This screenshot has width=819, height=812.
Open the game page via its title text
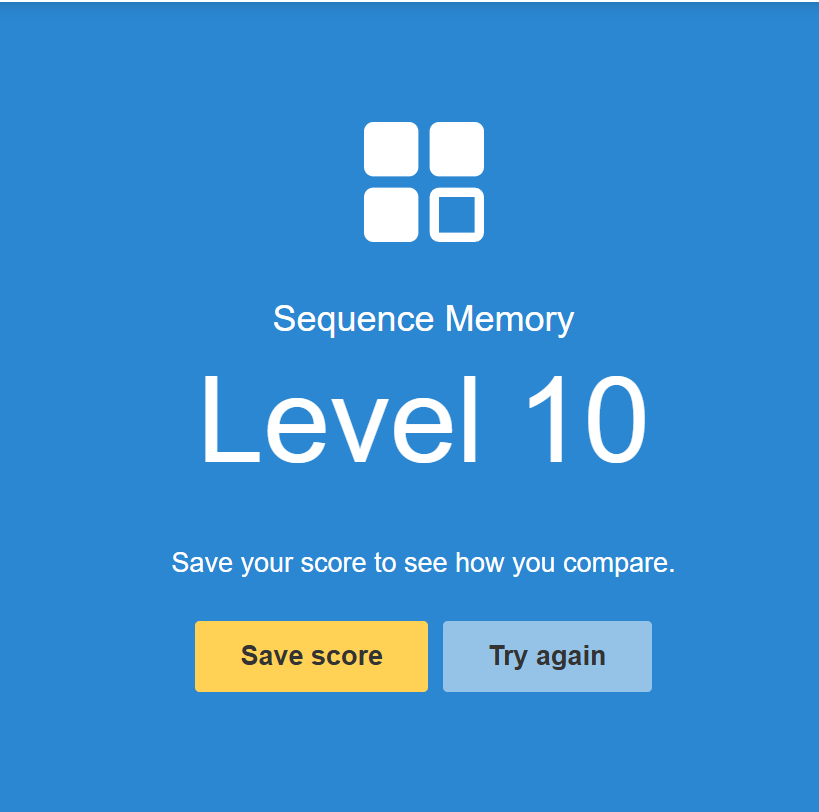click(x=423, y=318)
